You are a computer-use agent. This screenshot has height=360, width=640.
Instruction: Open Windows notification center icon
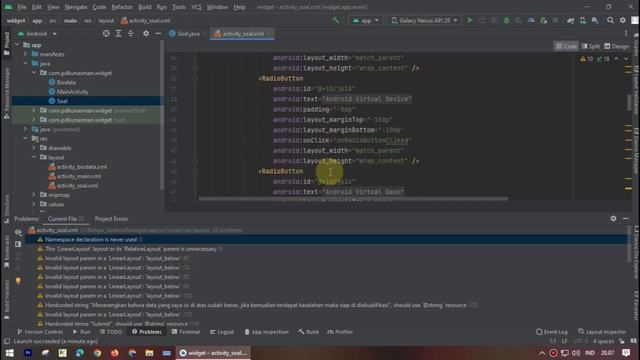[626, 353]
